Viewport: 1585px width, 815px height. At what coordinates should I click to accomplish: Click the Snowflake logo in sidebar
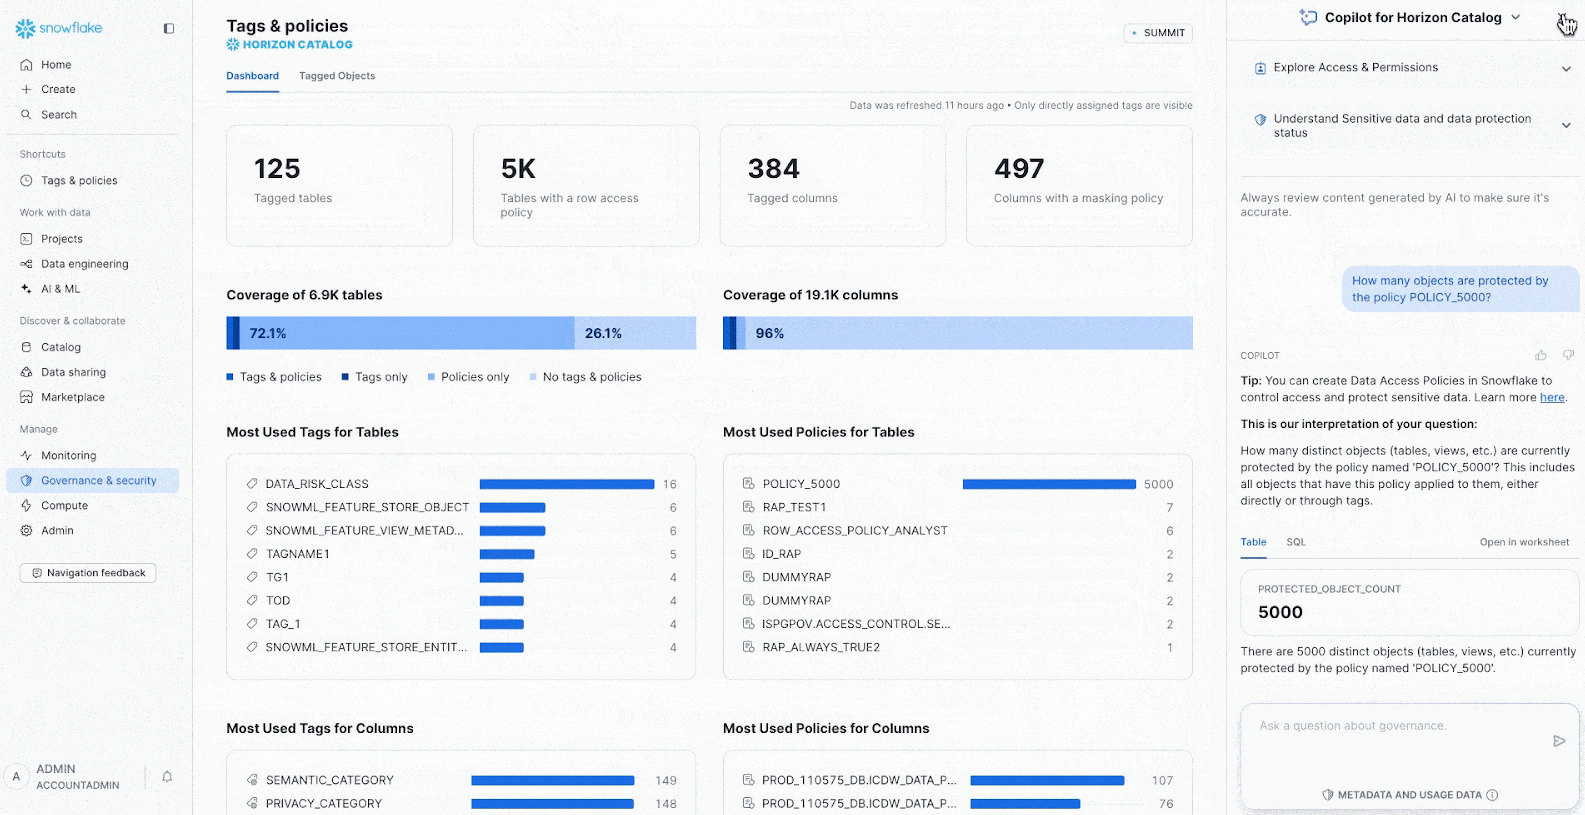pyautogui.click(x=59, y=28)
